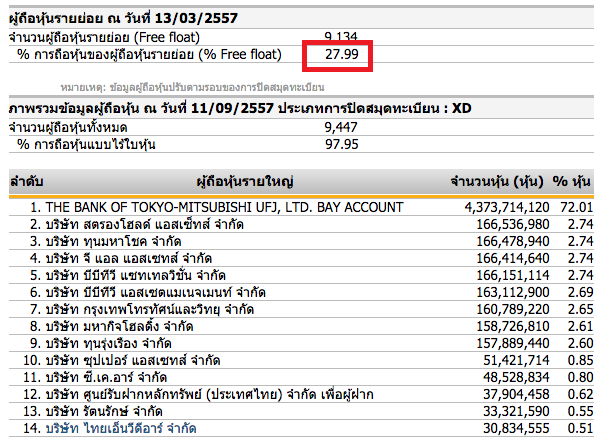Select บริษัท ทุนรุ่งเรือง จำกัด

click(x=109, y=343)
